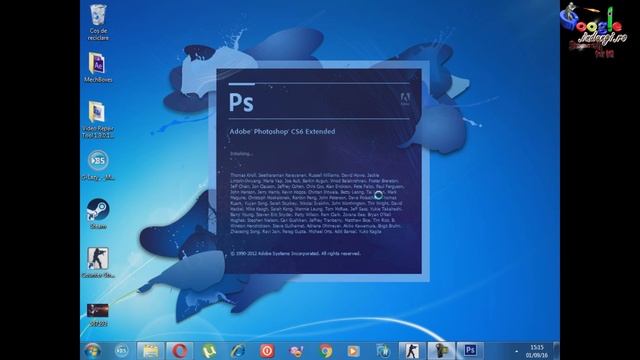Switch to the Photoshop taskbar button
Image resolution: width=640 pixels, height=360 pixels.
click(x=470, y=351)
